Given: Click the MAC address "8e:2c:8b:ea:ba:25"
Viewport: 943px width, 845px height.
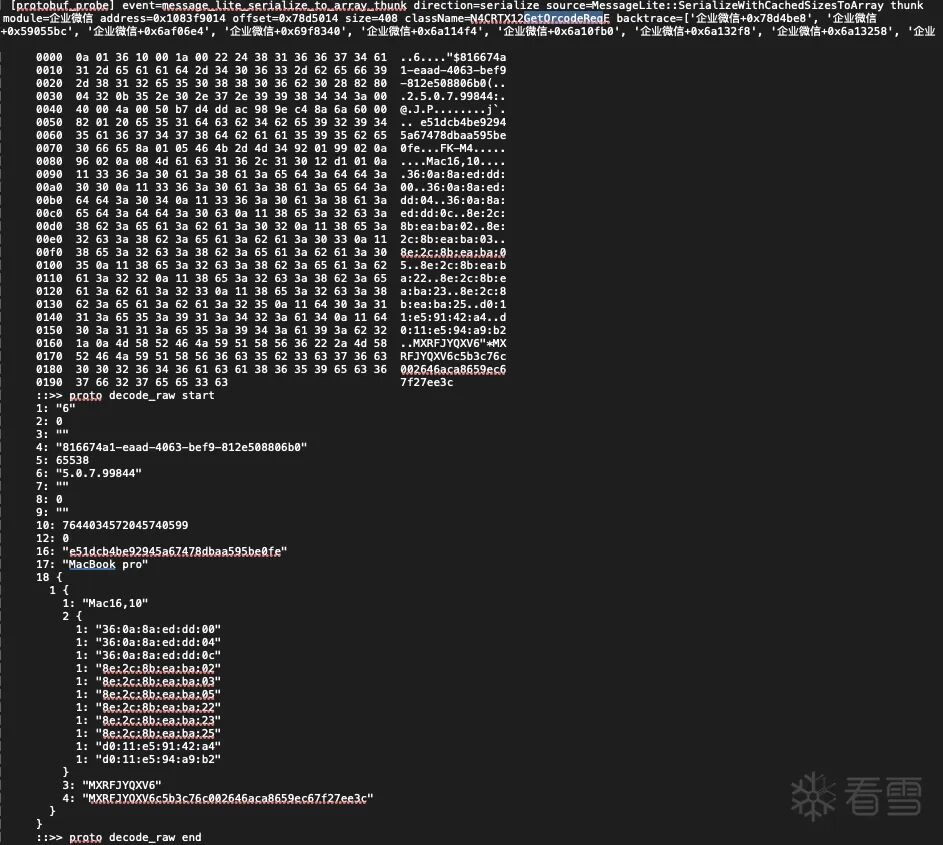Looking at the screenshot, I should (158, 733).
